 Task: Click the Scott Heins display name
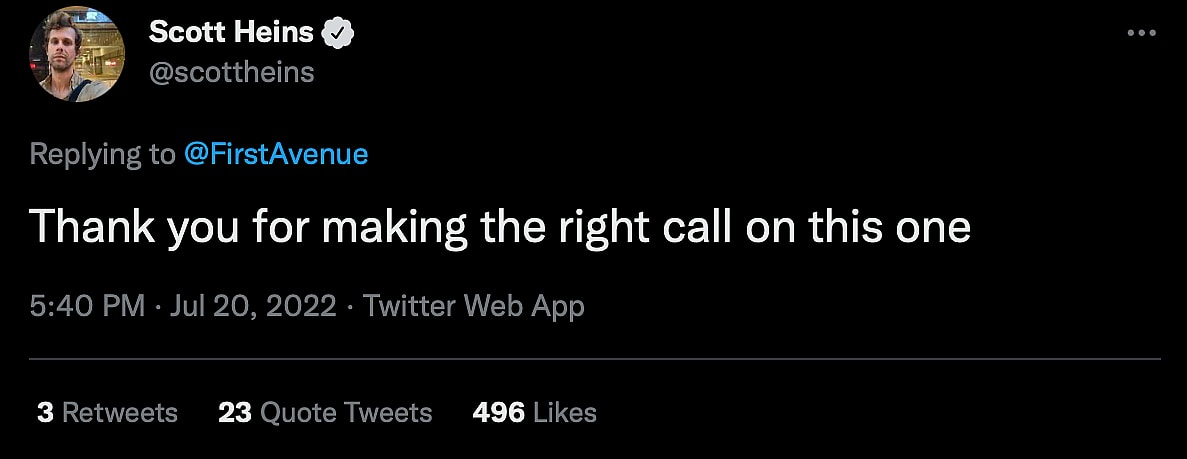coord(232,33)
